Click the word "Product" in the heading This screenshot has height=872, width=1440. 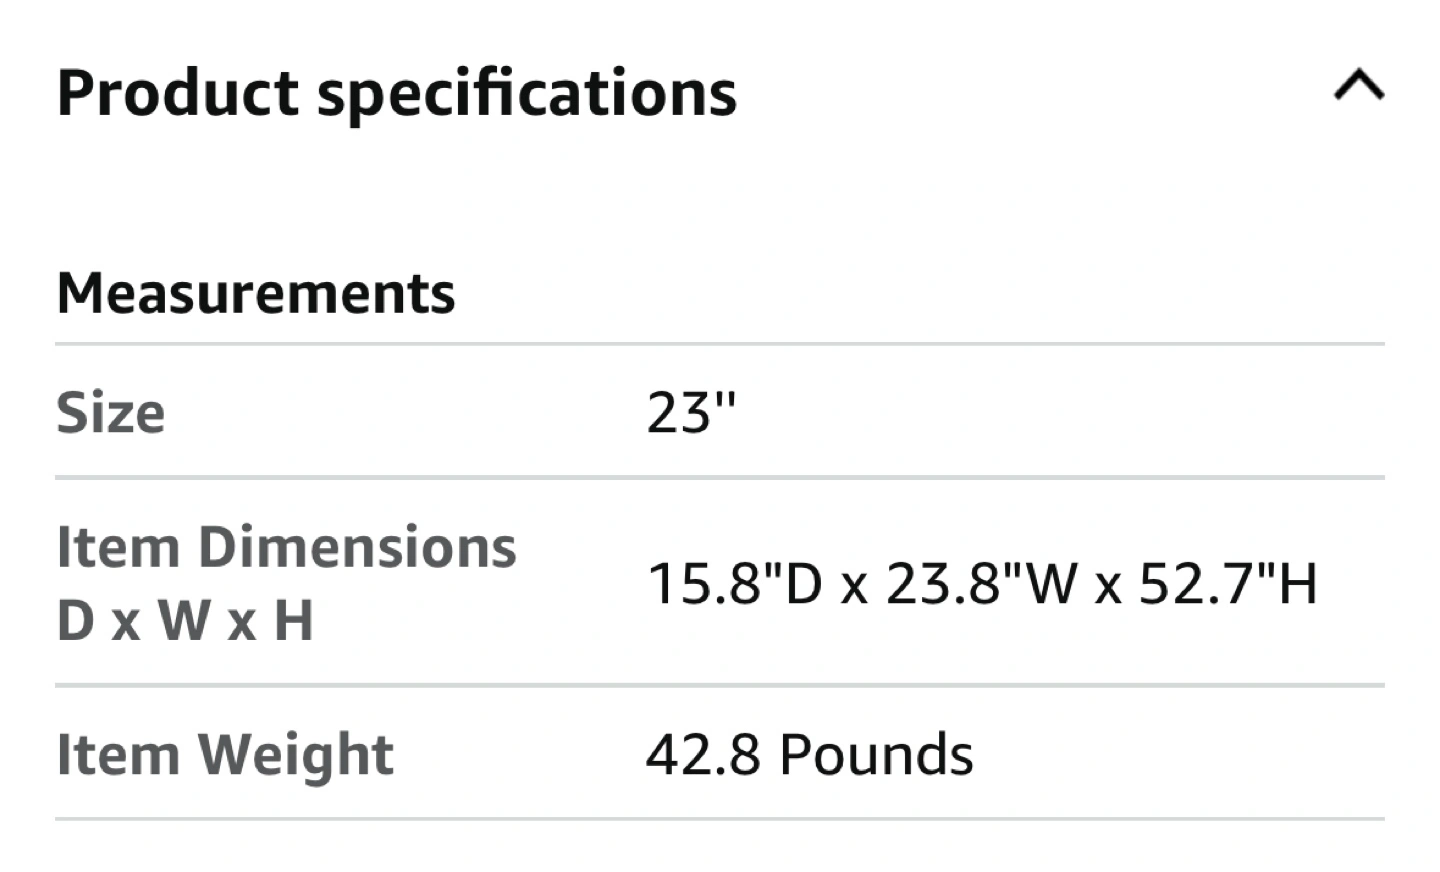[178, 93]
